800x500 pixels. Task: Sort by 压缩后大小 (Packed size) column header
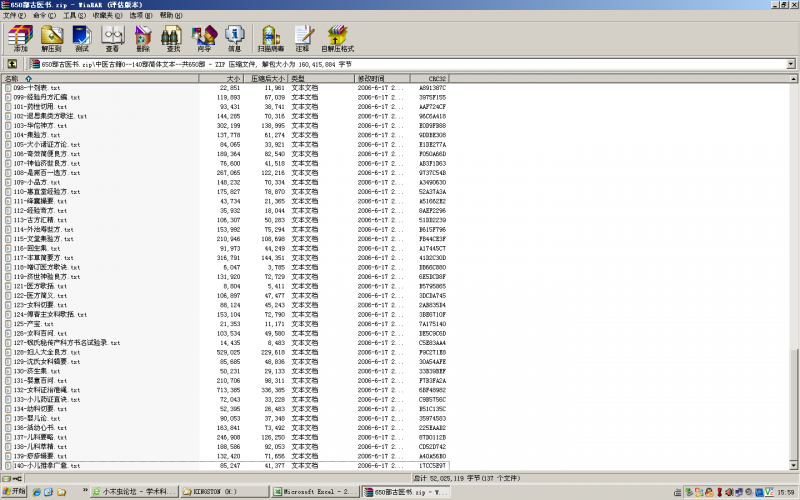tap(266, 79)
